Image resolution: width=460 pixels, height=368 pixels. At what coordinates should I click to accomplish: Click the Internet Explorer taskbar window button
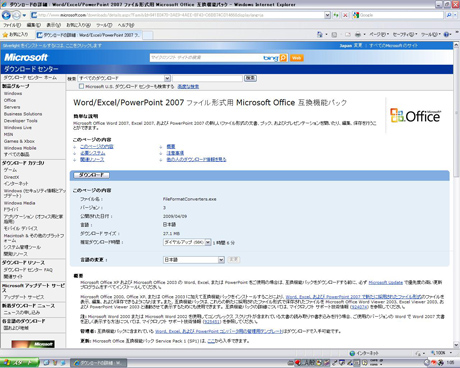click(99, 363)
